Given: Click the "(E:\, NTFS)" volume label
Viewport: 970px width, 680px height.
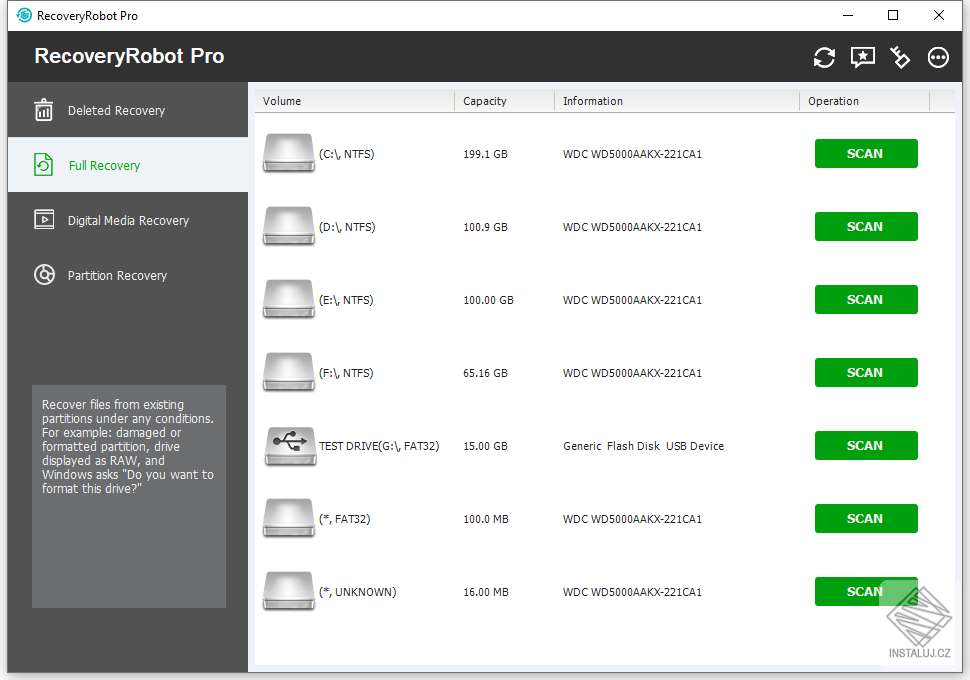Looking at the screenshot, I should coord(346,300).
